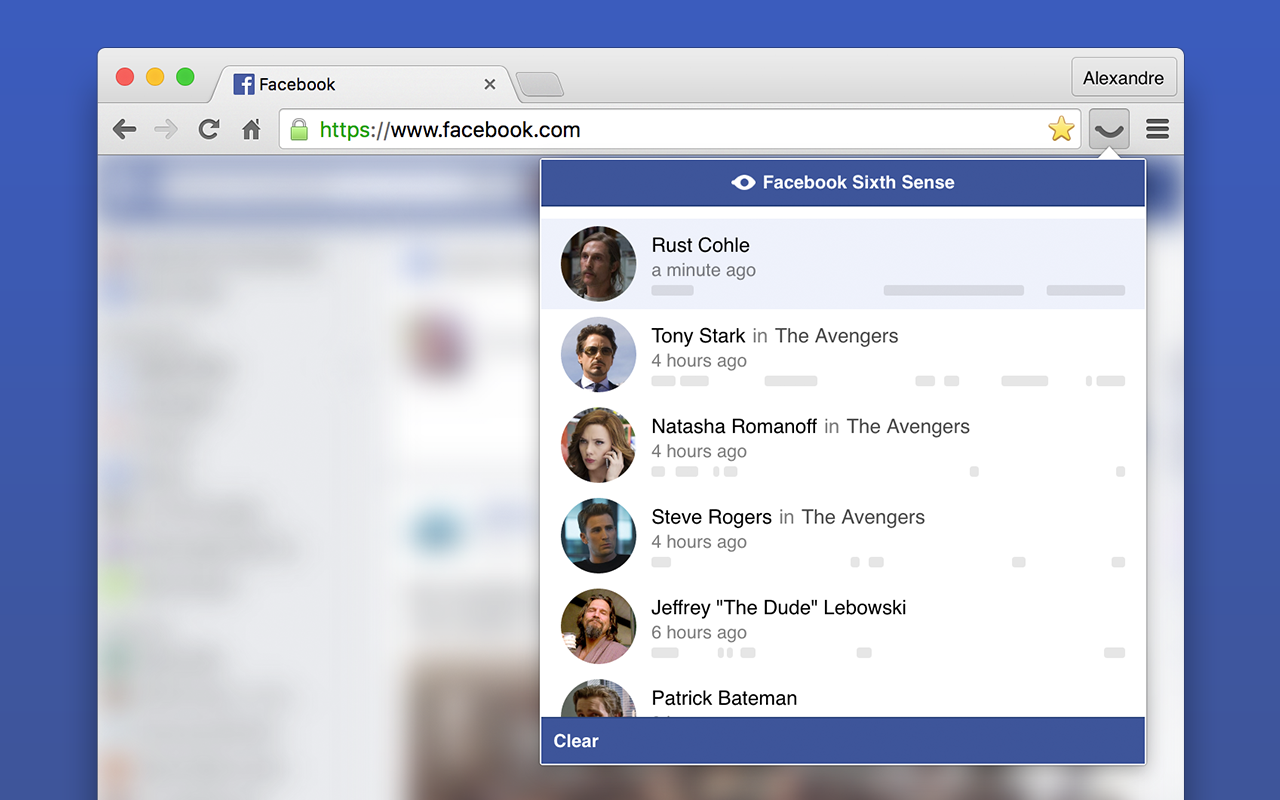Click the Alexandre profile button
1280x800 pixels.
tap(1124, 77)
